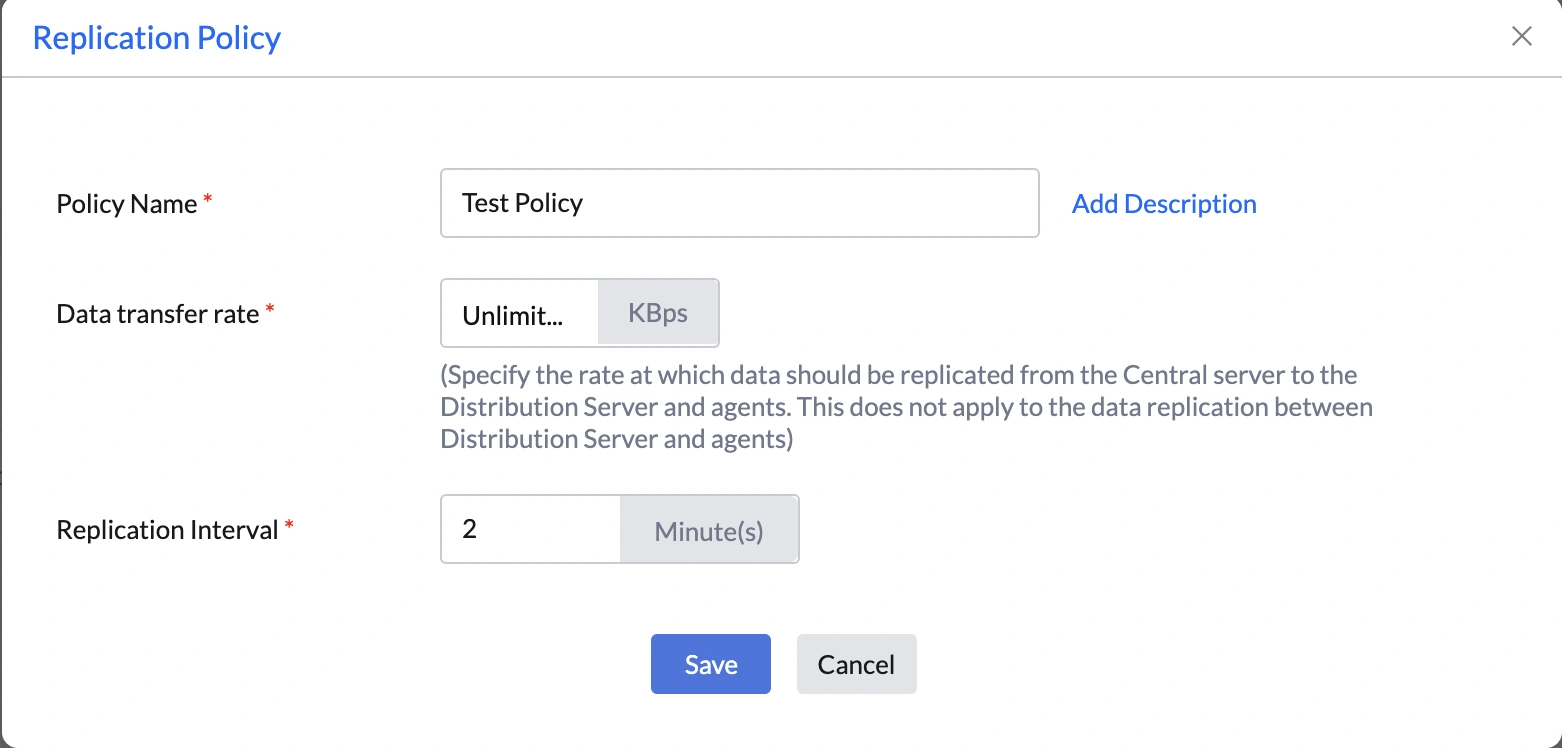Edit the Replication Interval value
Viewport: 1562px width, 748px height.
528,529
